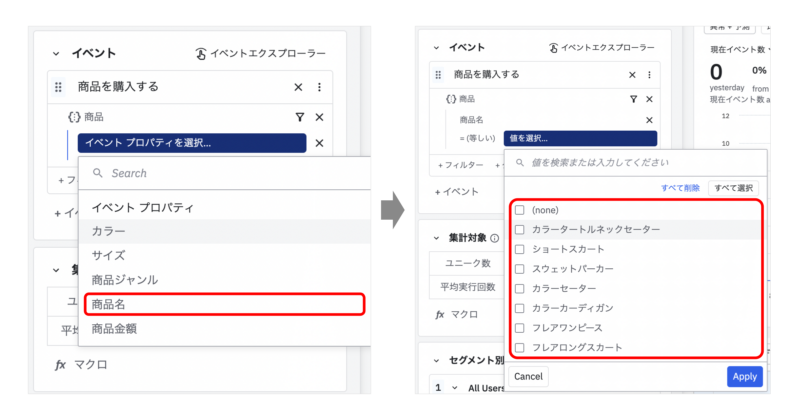Check the ショートスカート option
Viewport: 800px width, 420px height.
click(519, 249)
